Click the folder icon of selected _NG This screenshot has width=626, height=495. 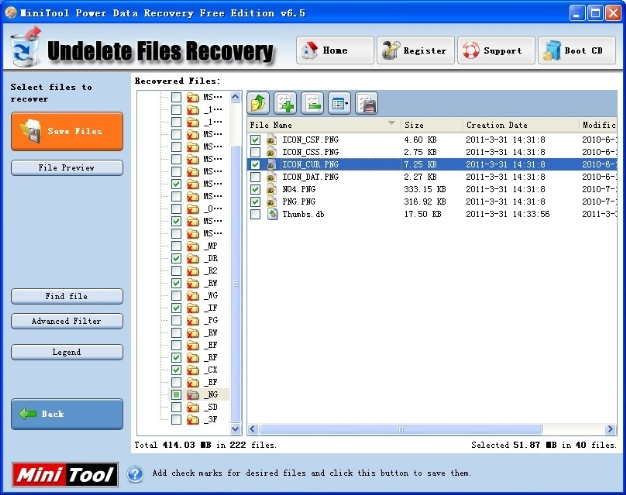coord(193,395)
